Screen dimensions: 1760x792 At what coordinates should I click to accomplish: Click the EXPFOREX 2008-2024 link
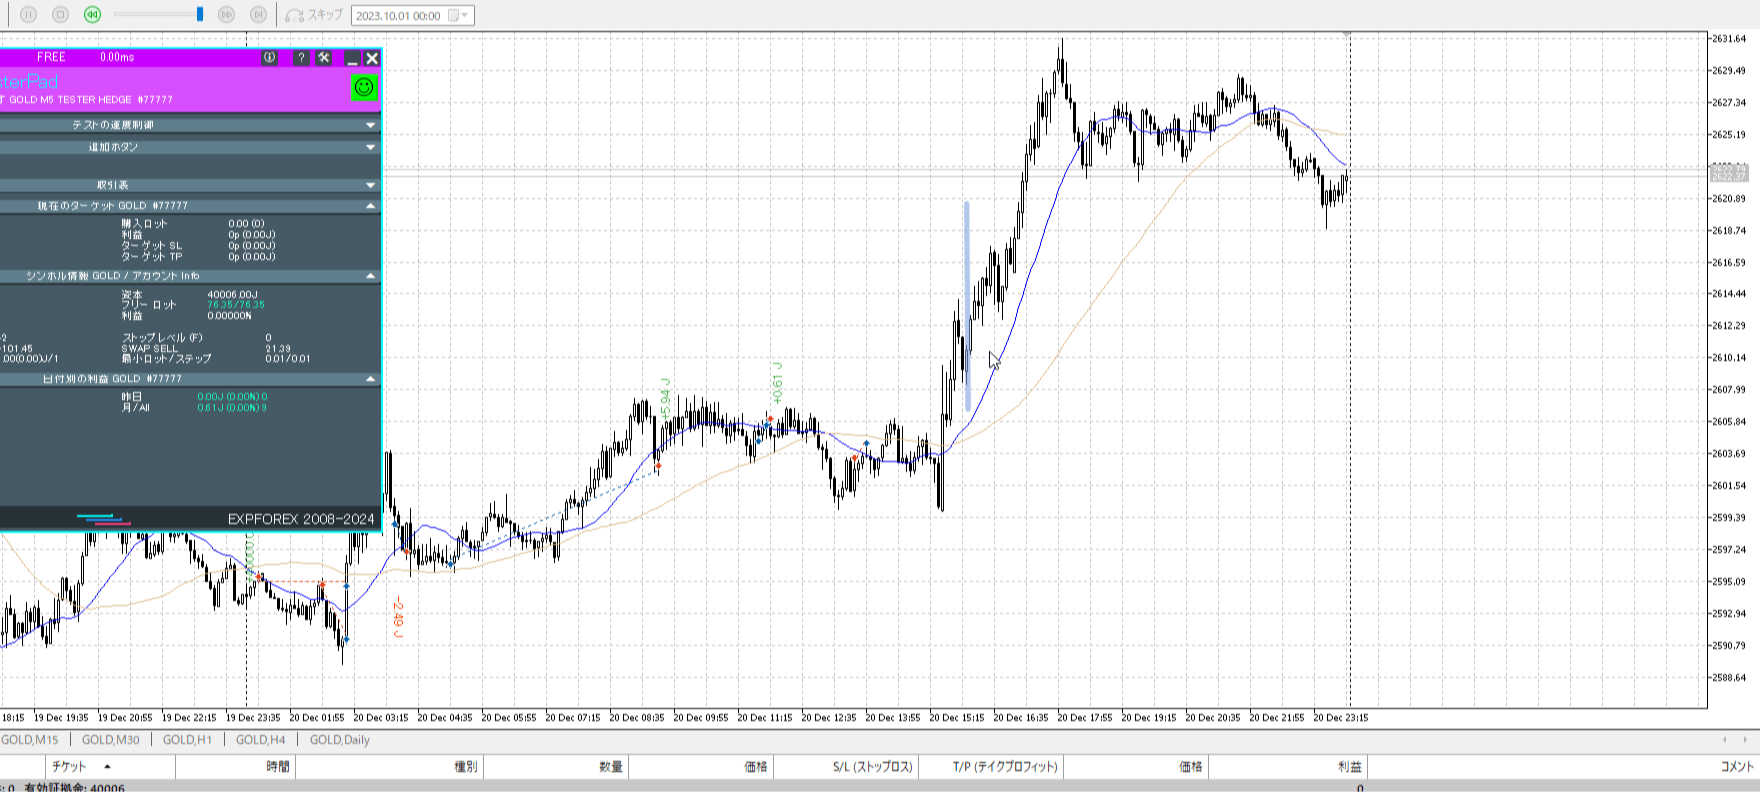click(x=300, y=519)
